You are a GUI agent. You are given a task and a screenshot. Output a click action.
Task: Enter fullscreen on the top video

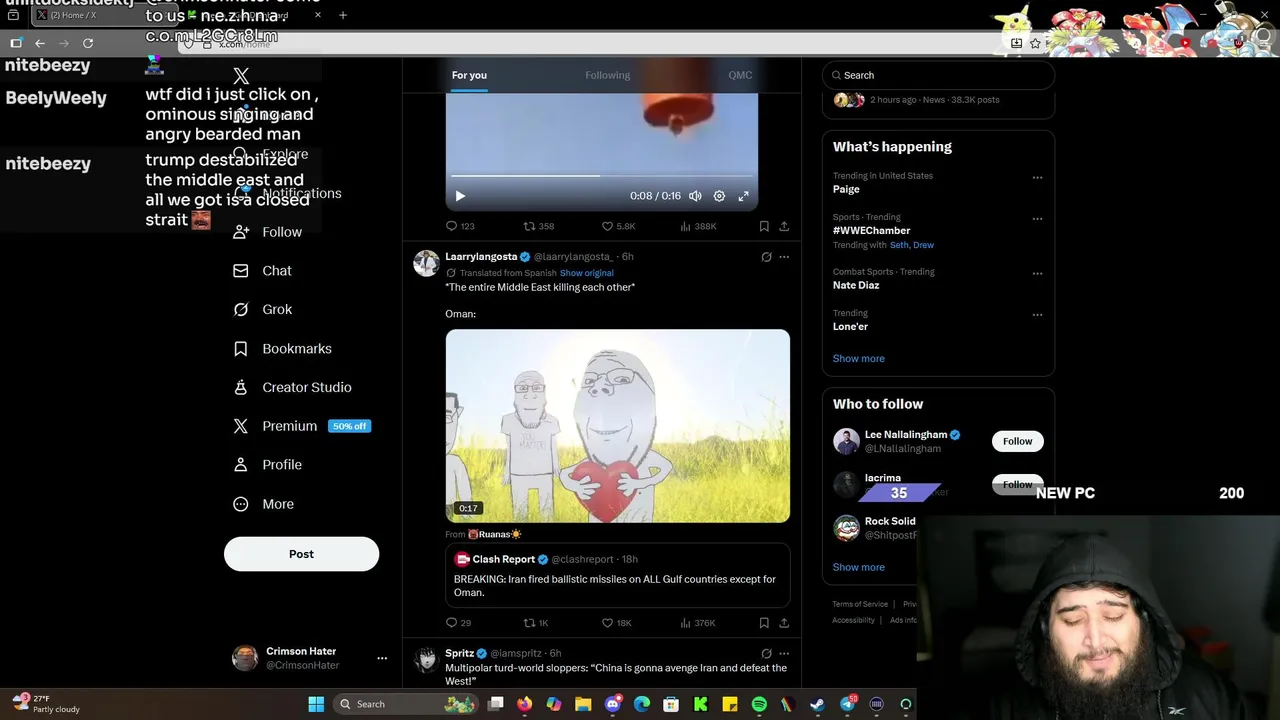pyautogui.click(x=743, y=196)
